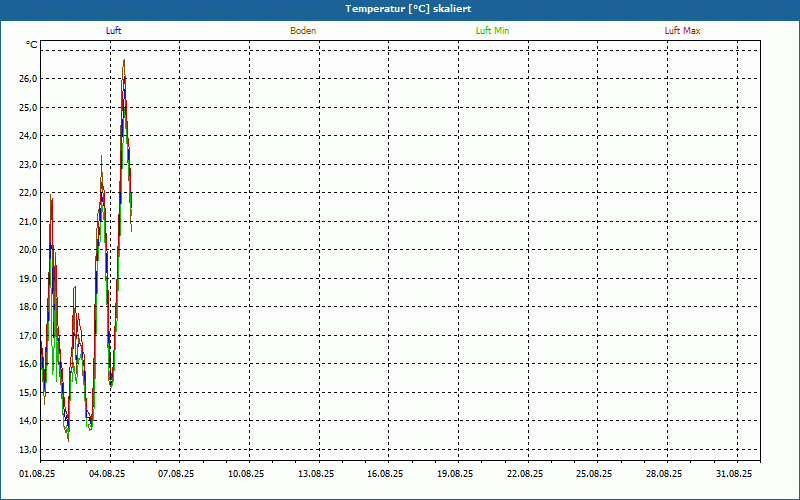Click the 16.08.25 date label
This screenshot has width=800, height=500.
click(385, 474)
